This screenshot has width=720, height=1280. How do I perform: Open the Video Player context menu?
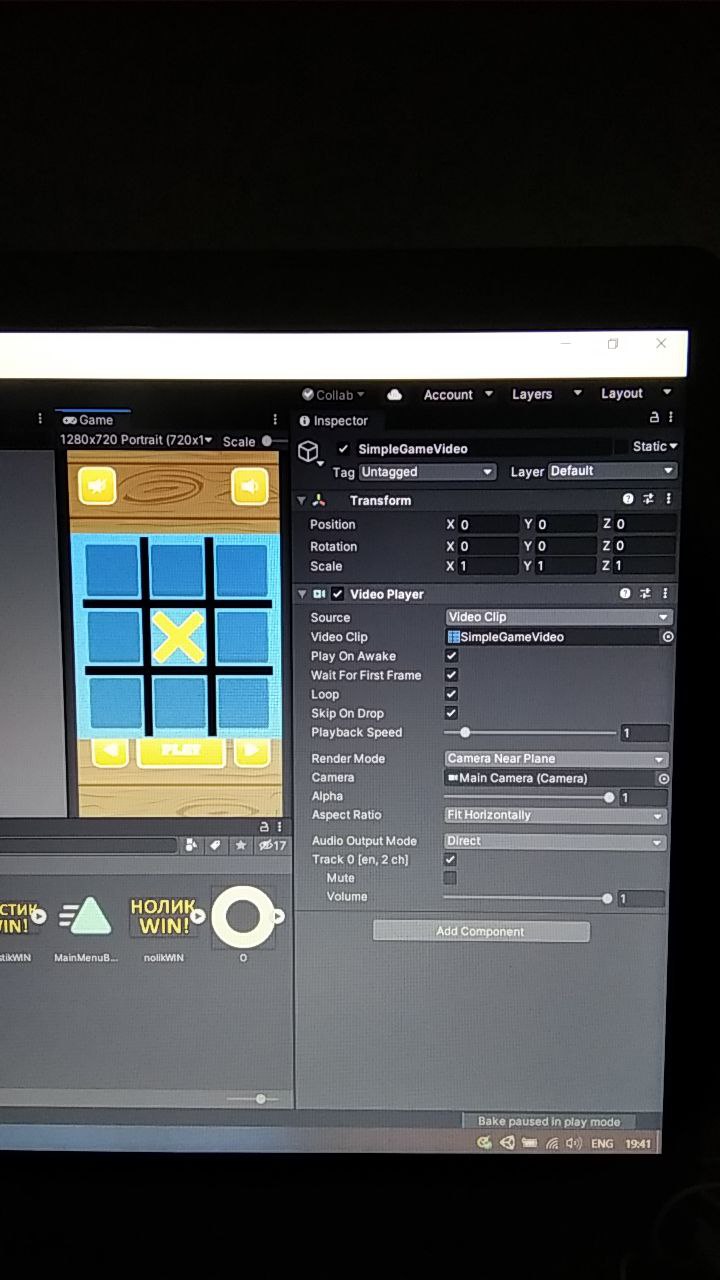point(667,593)
